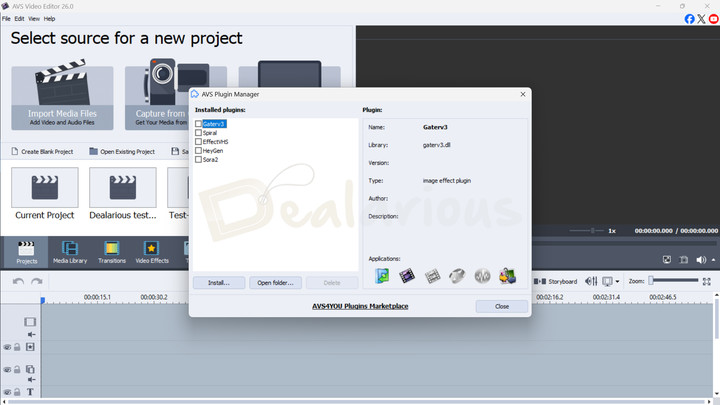Open the Help menu
This screenshot has height=405, width=720.
49,19
